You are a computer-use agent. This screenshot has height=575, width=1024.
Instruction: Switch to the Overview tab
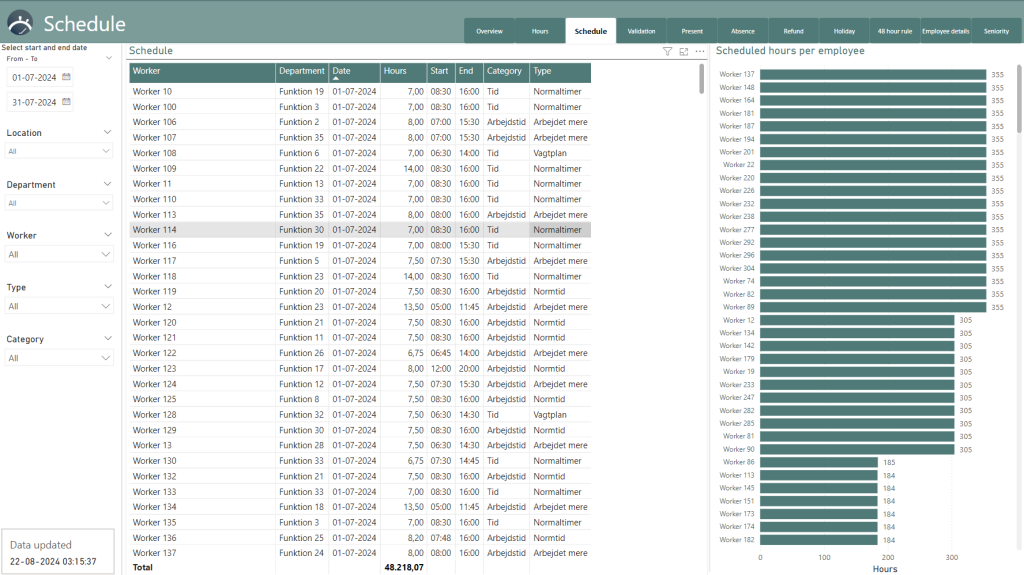[x=489, y=31]
